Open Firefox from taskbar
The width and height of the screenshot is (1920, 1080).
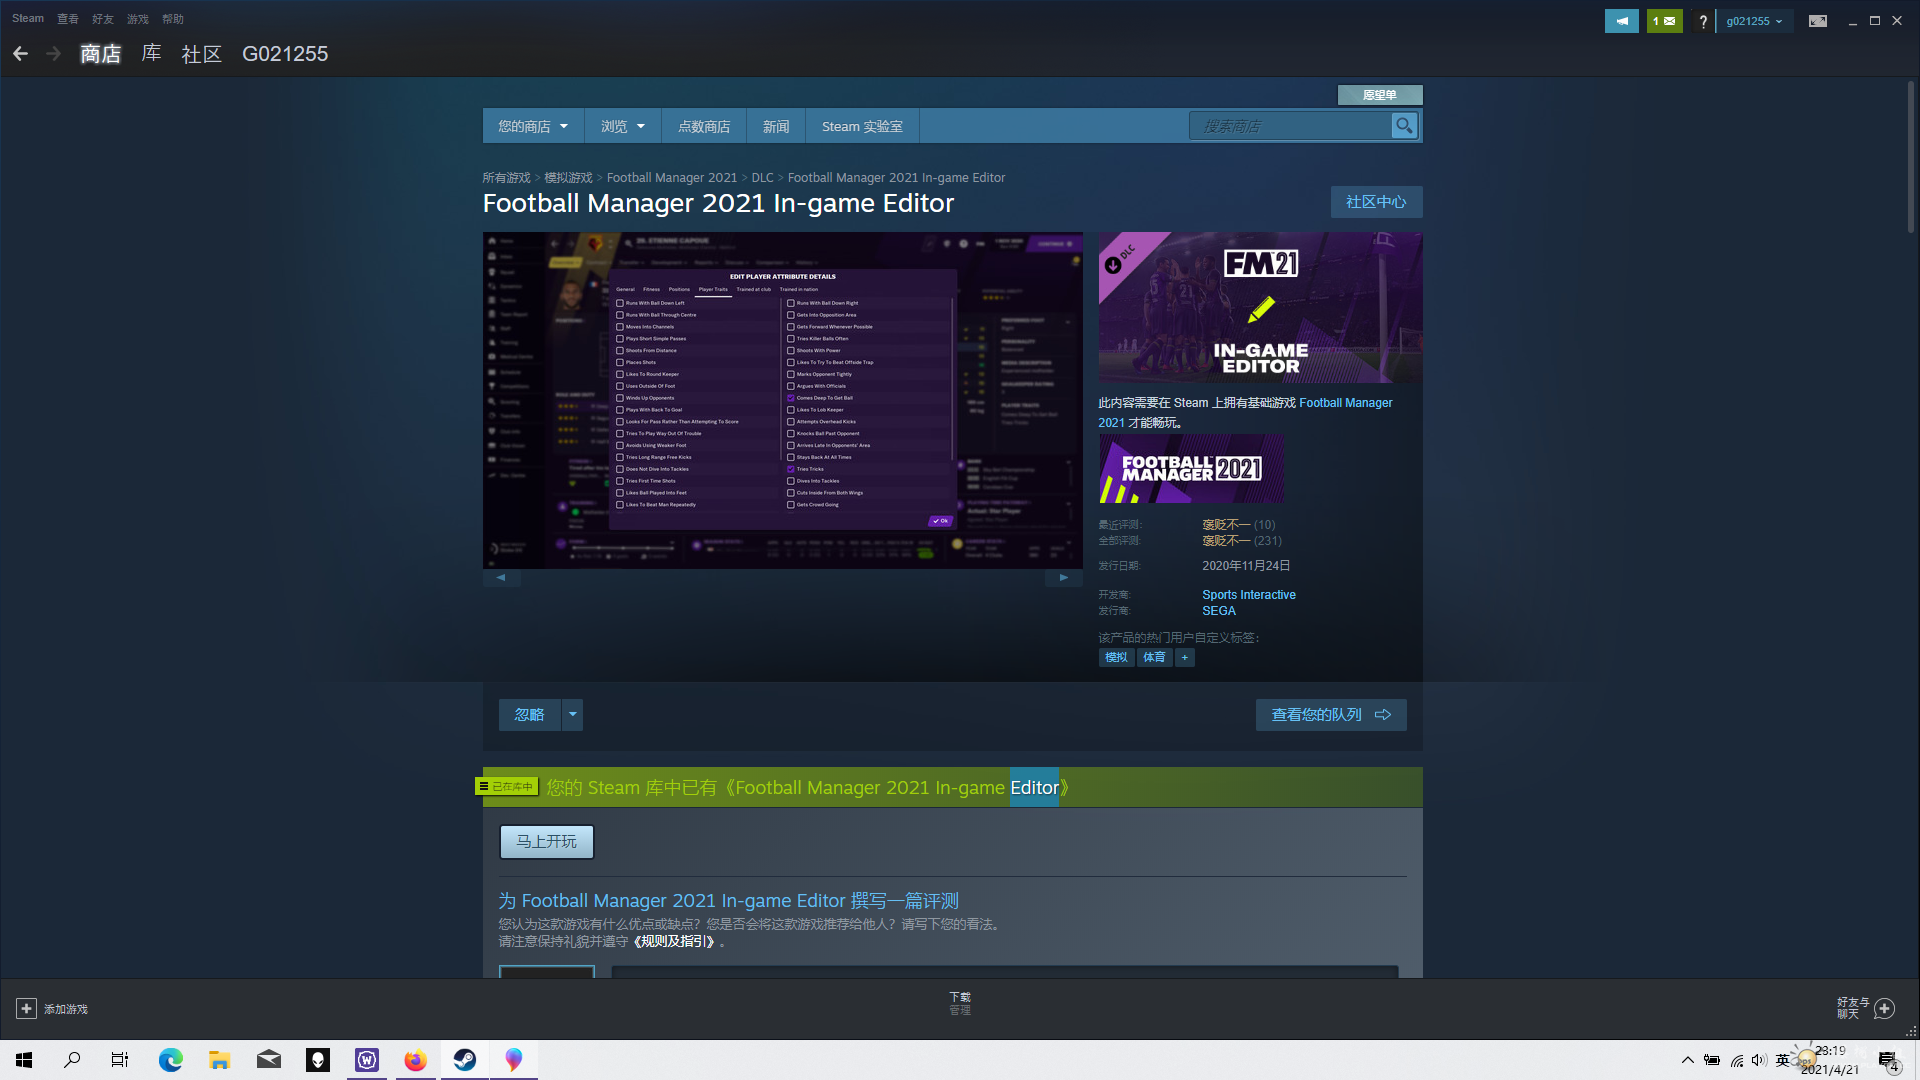[x=416, y=1060]
